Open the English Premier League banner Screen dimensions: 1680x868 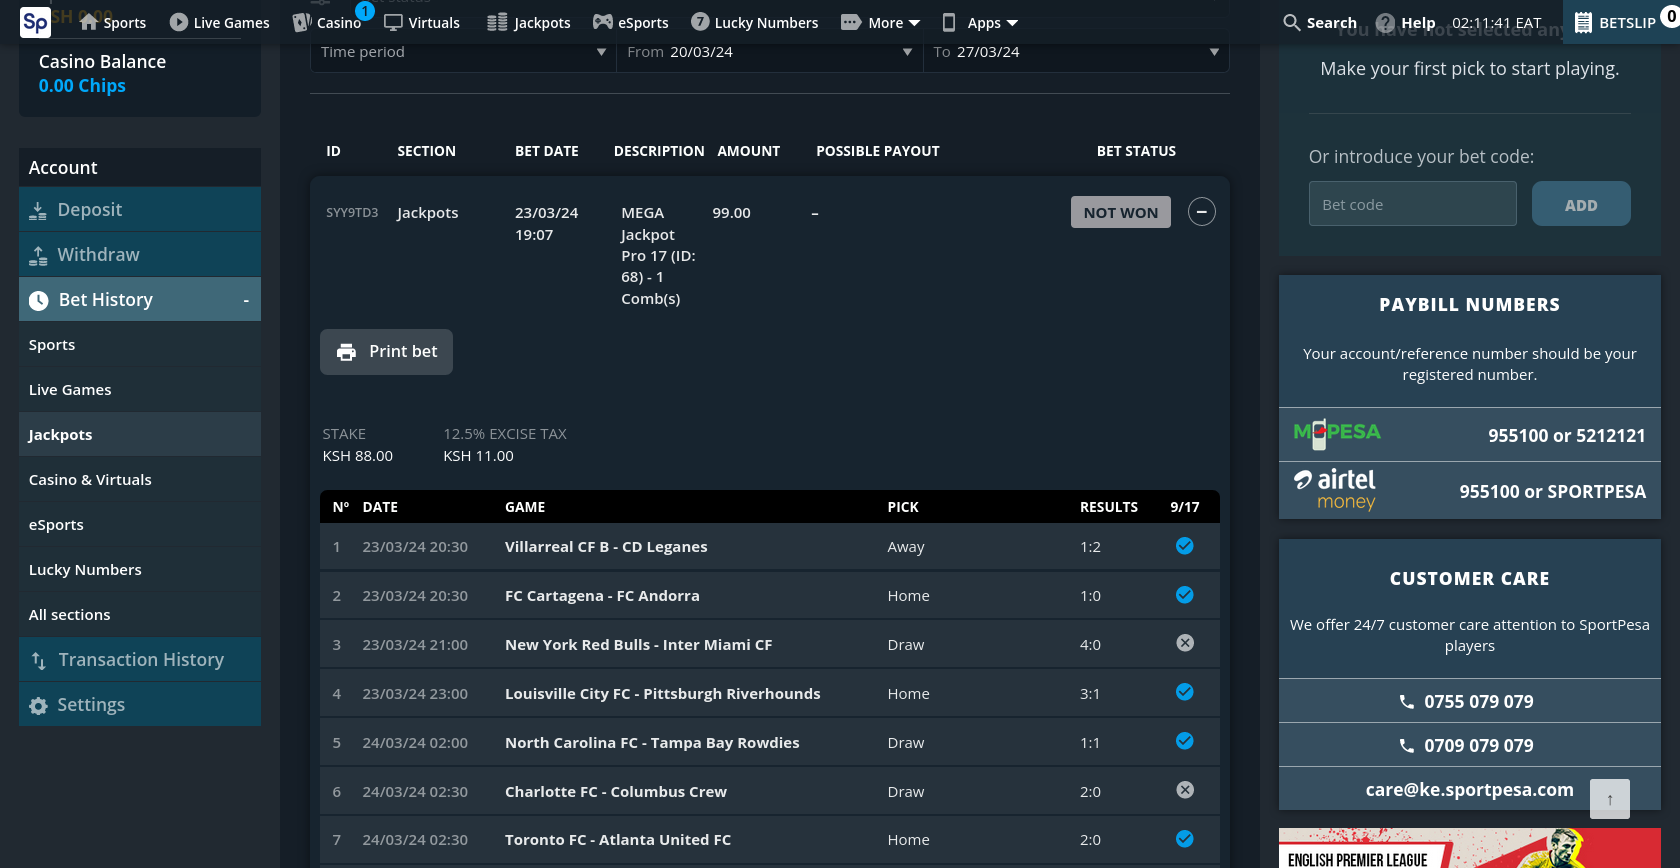click(x=1469, y=848)
